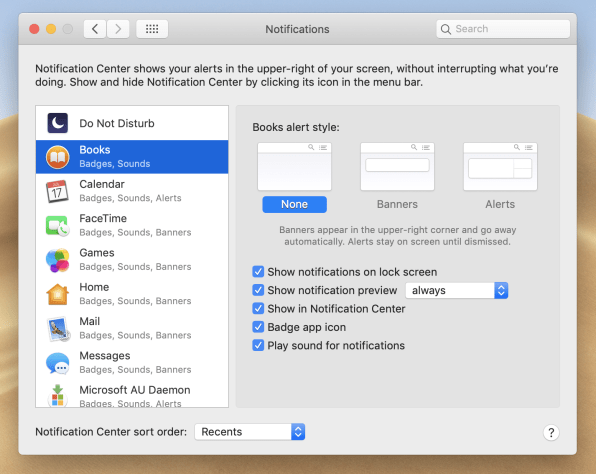Choose the Home app icon

[57, 294]
